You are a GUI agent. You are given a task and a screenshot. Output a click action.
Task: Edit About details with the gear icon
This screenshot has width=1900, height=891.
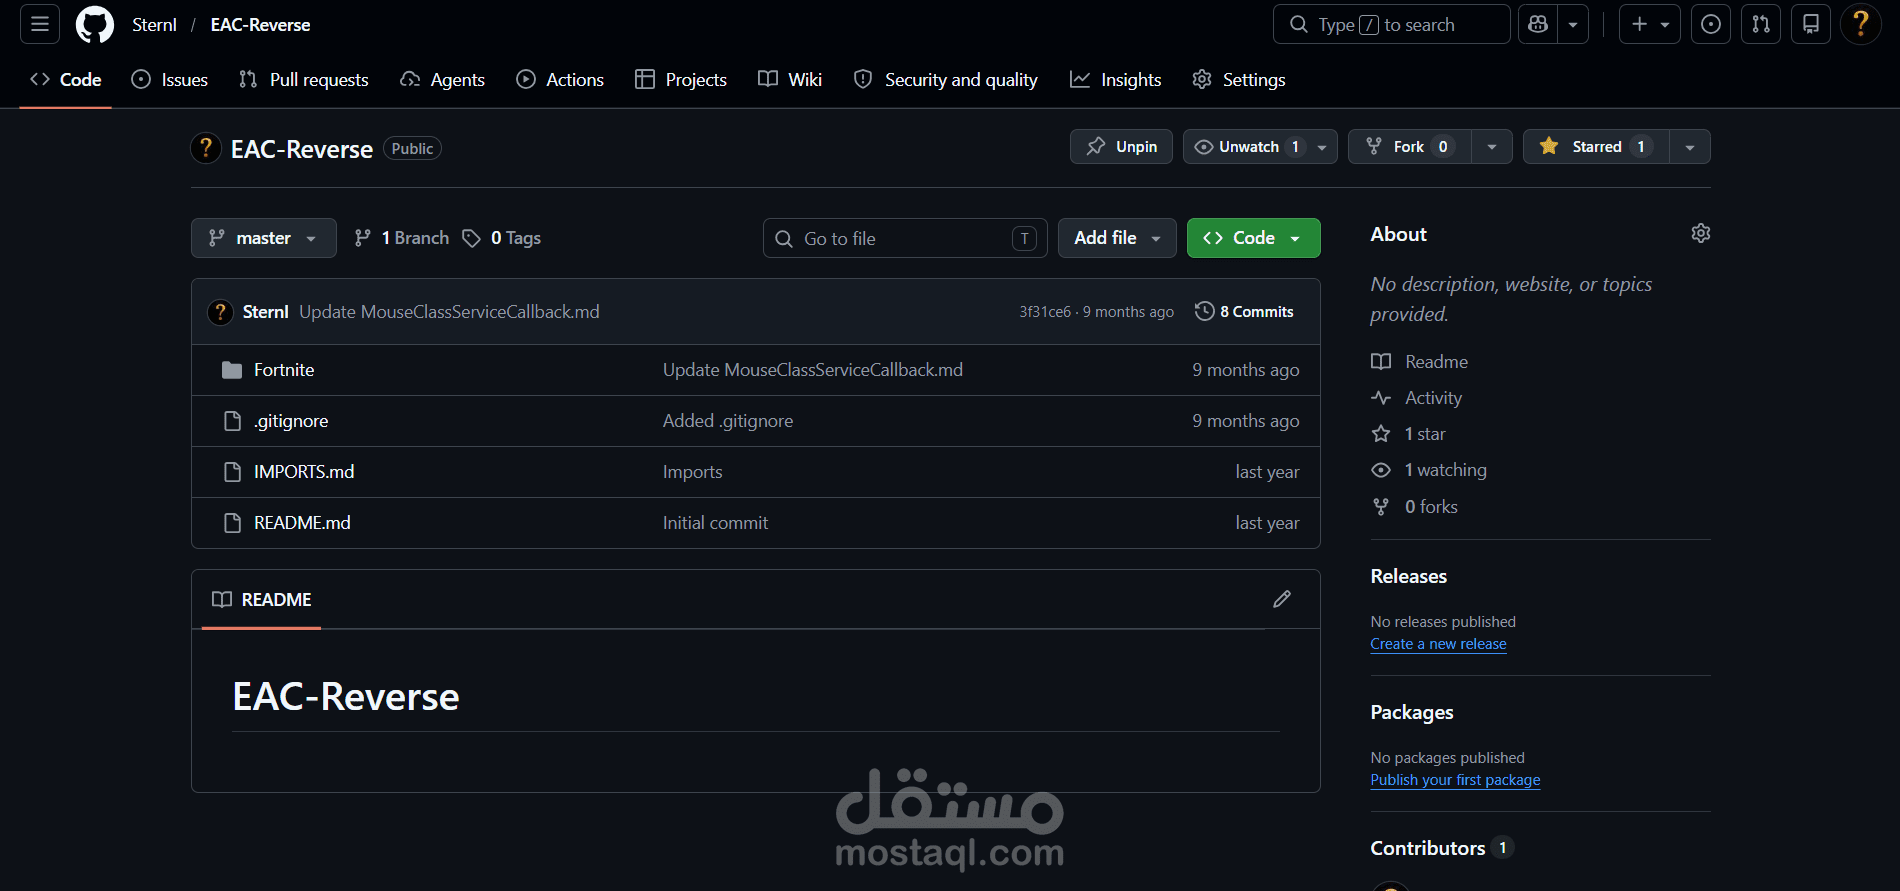tap(1701, 233)
